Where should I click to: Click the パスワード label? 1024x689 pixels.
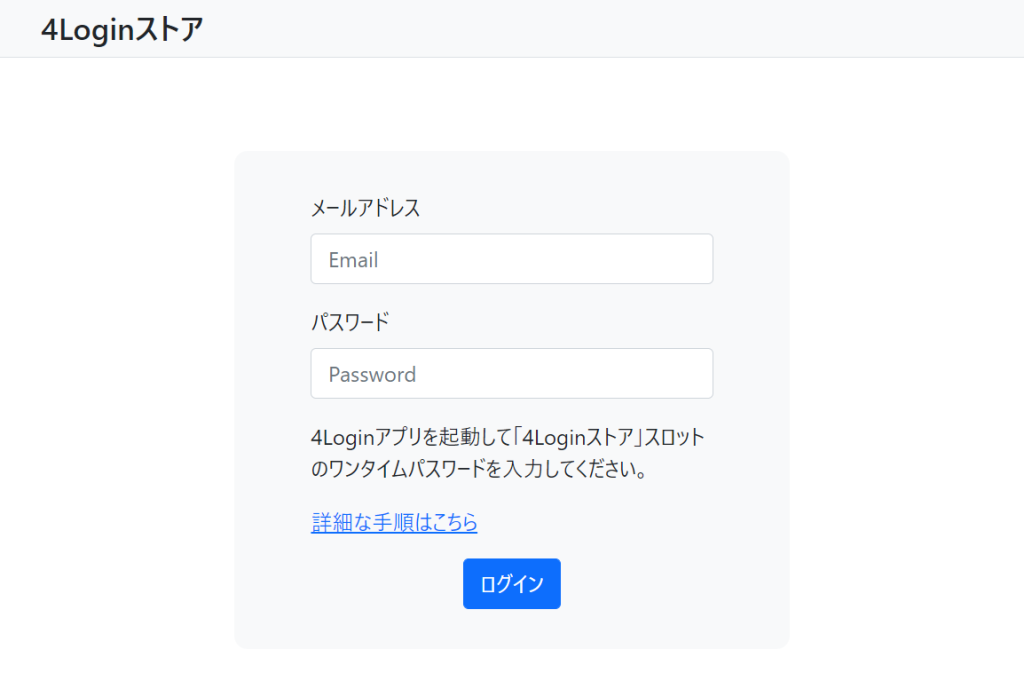[350, 322]
